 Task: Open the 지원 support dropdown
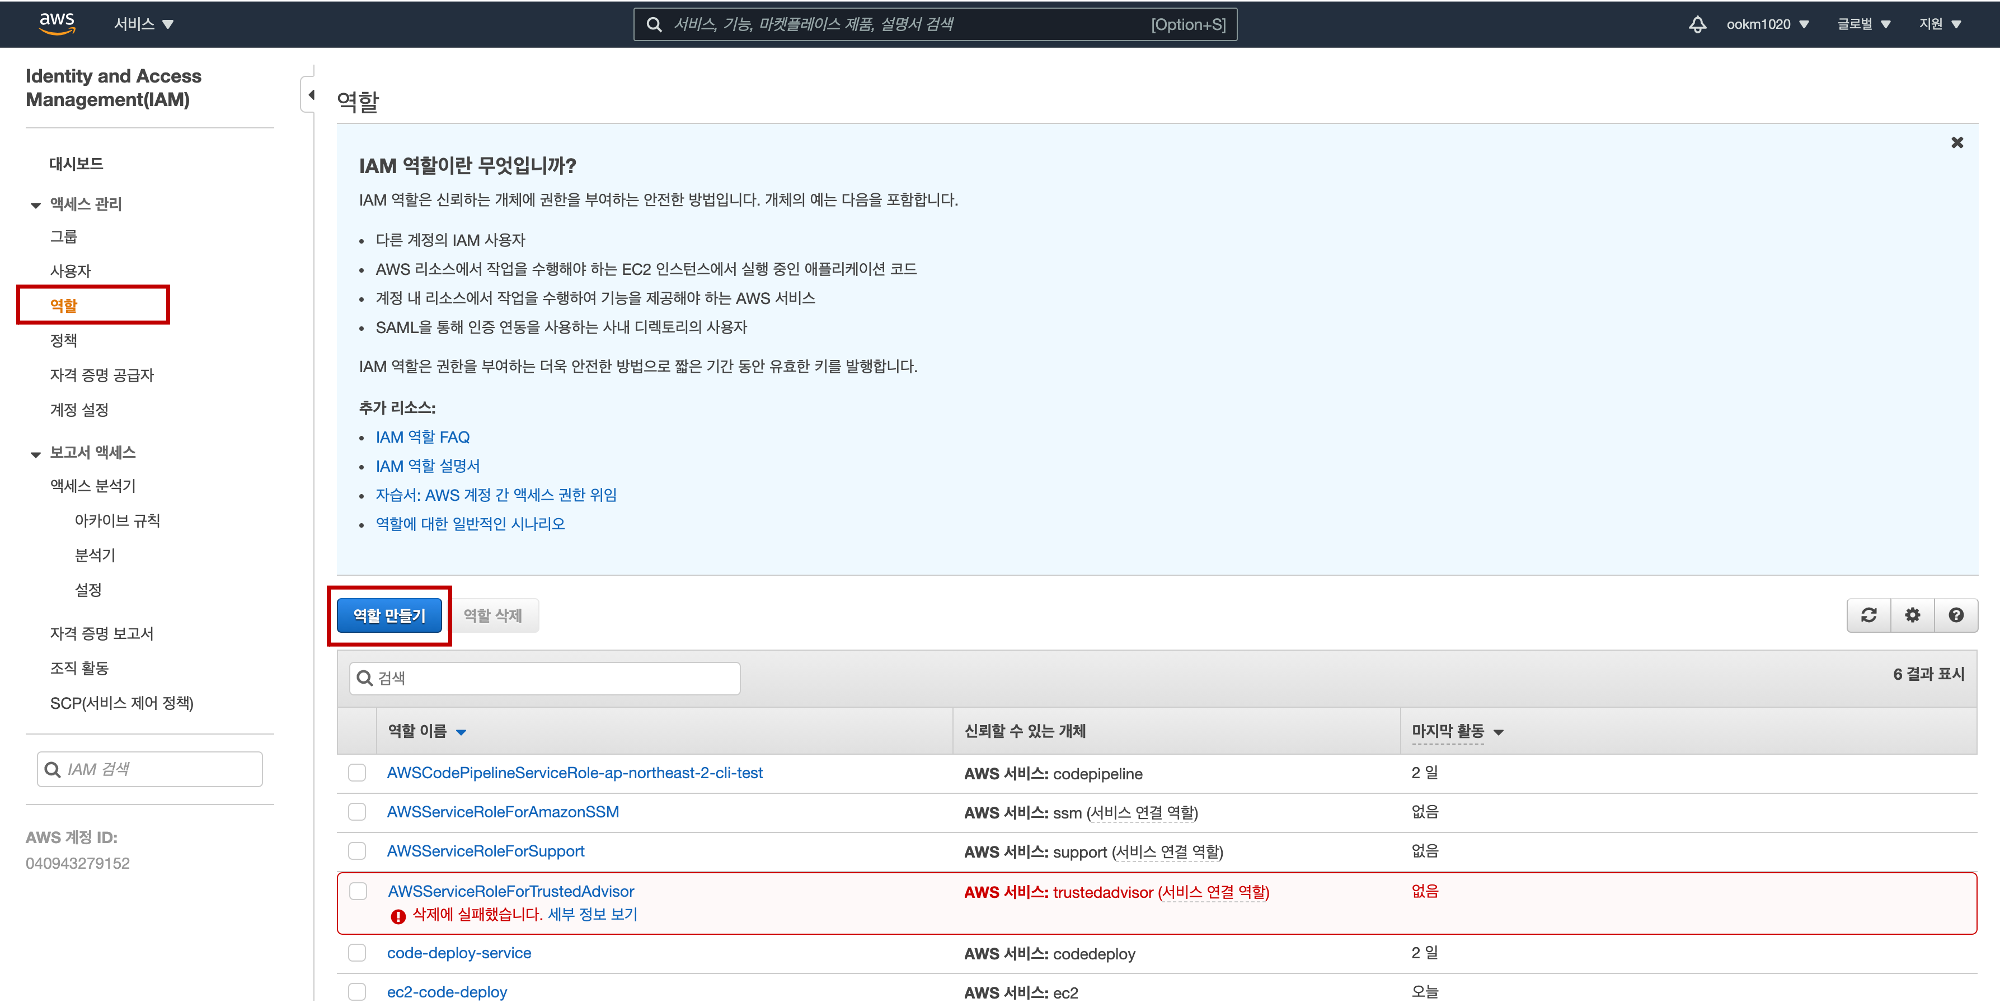pyautogui.click(x=1940, y=24)
